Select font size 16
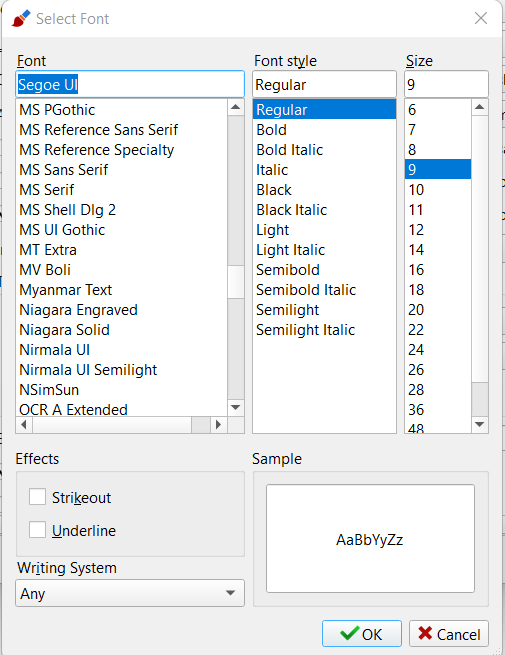 438,270
